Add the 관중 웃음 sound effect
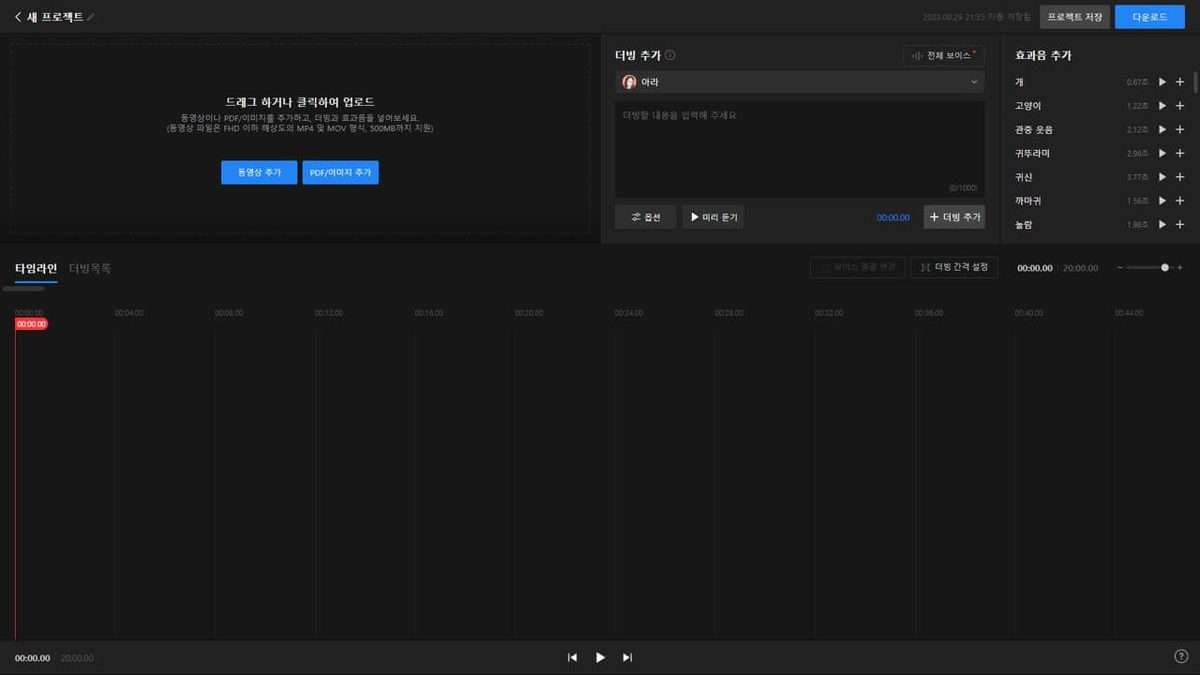 coord(1180,130)
